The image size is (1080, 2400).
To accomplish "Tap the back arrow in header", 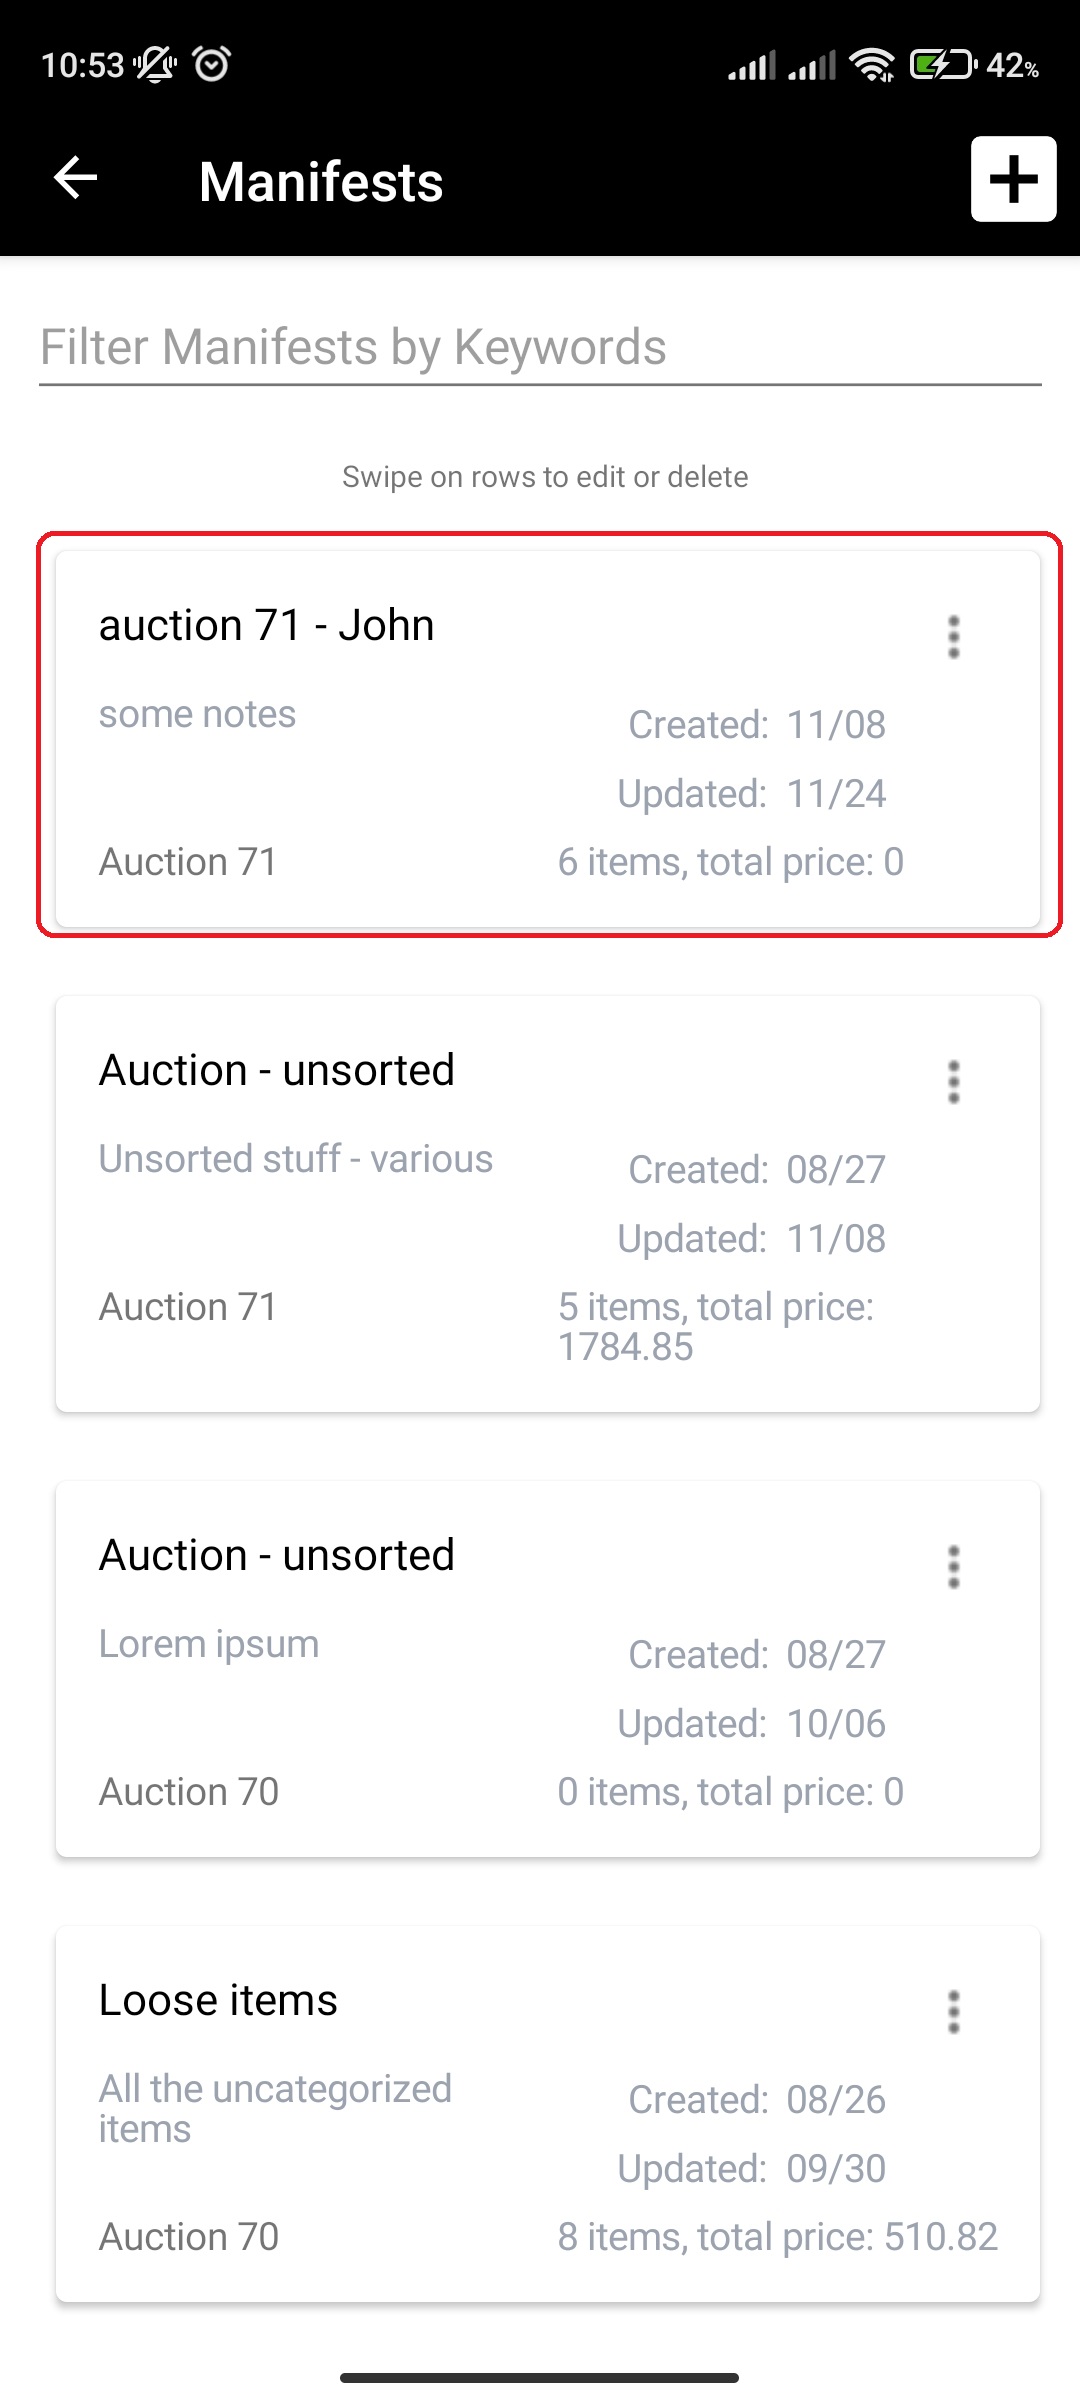I will [x=75, y=179].
